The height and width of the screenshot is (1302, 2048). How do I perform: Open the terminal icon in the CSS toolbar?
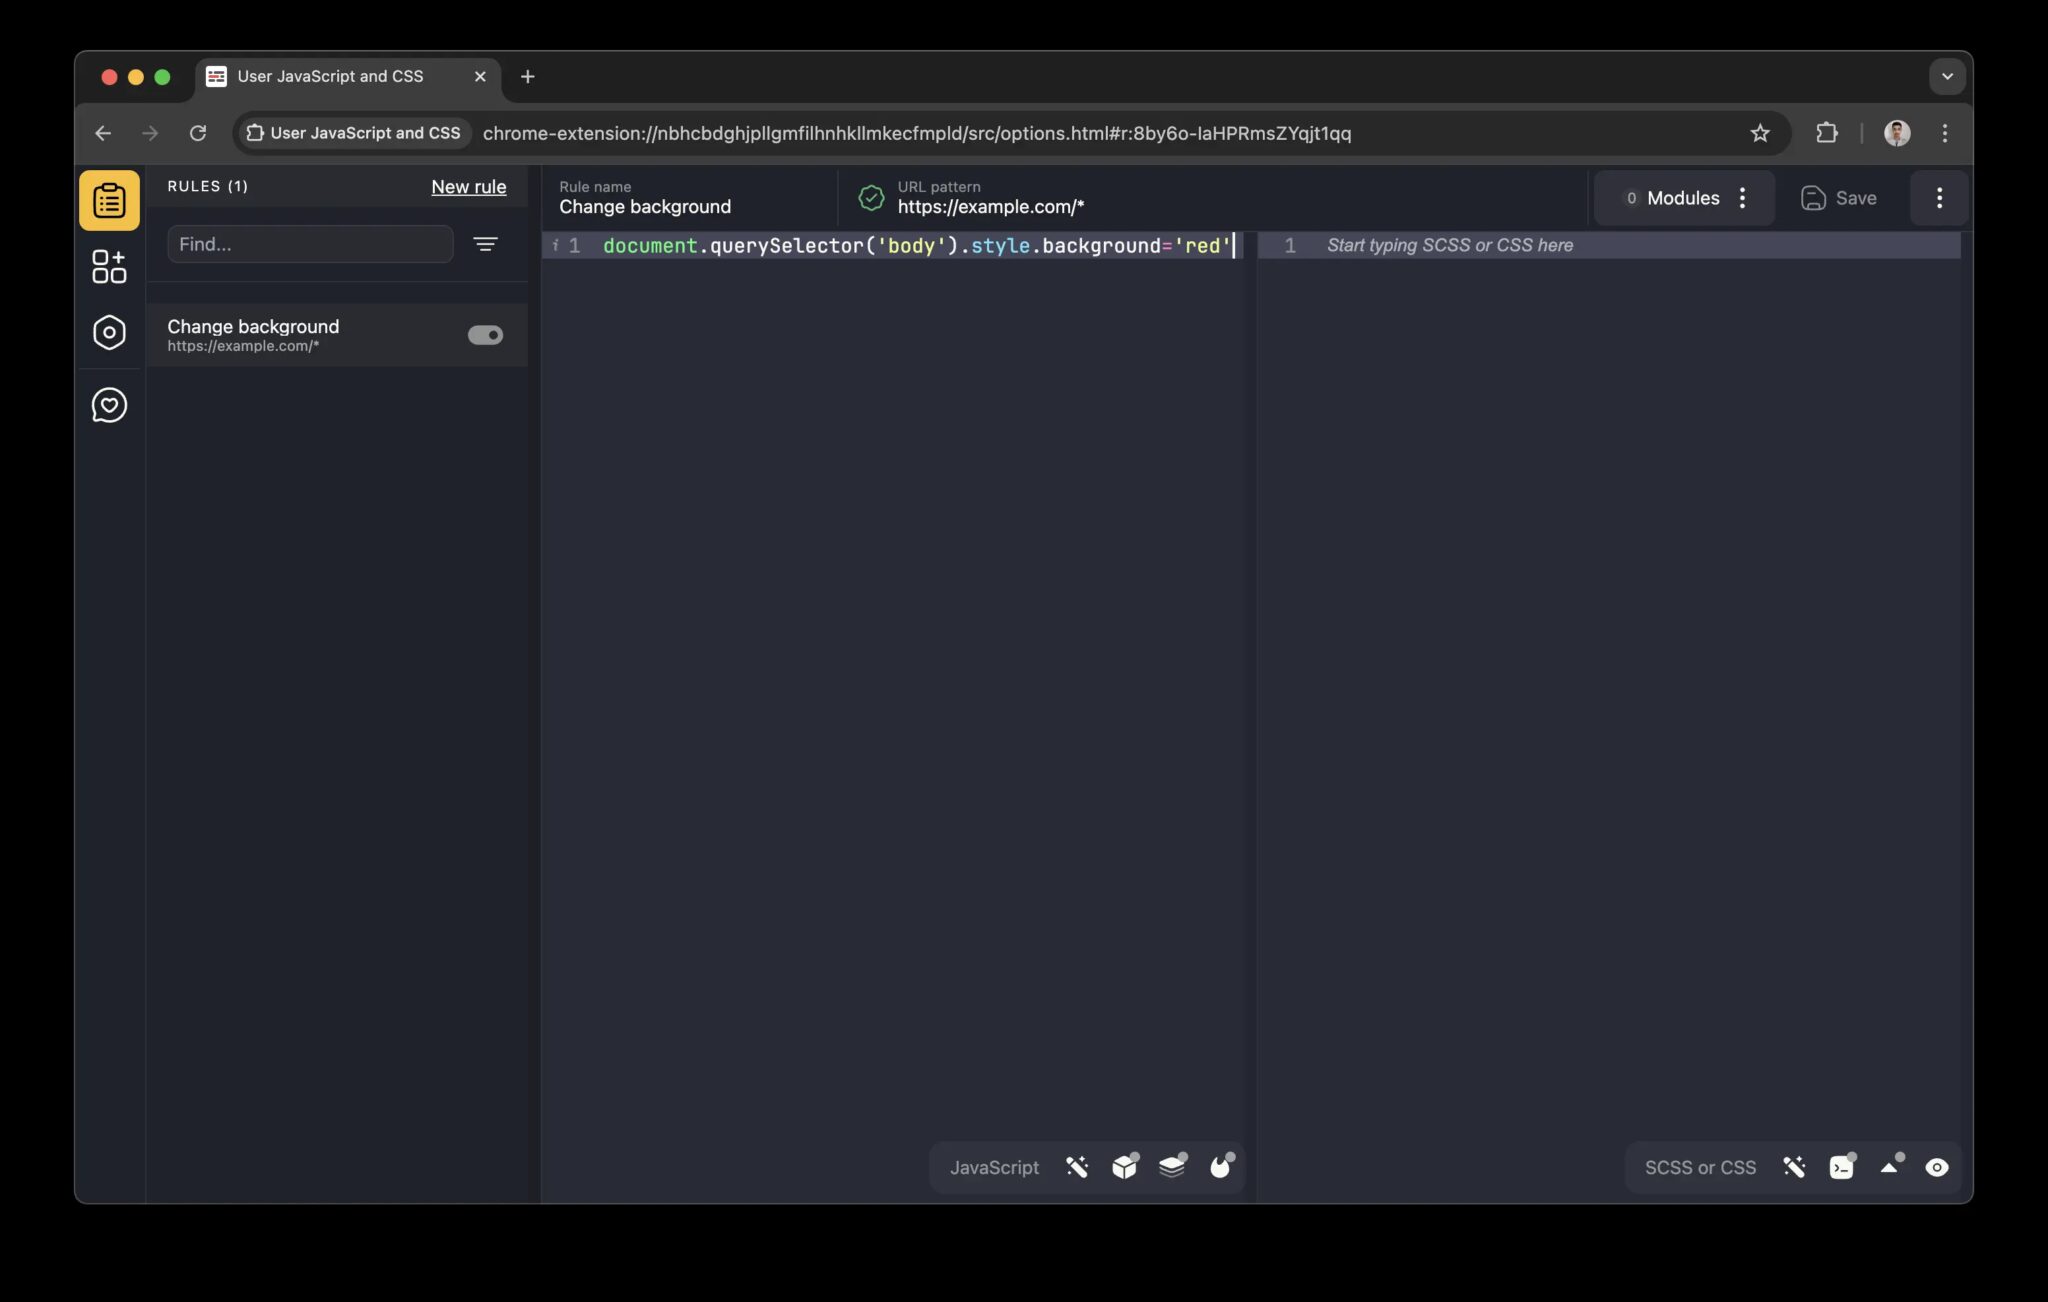tap(1842, 1166)
